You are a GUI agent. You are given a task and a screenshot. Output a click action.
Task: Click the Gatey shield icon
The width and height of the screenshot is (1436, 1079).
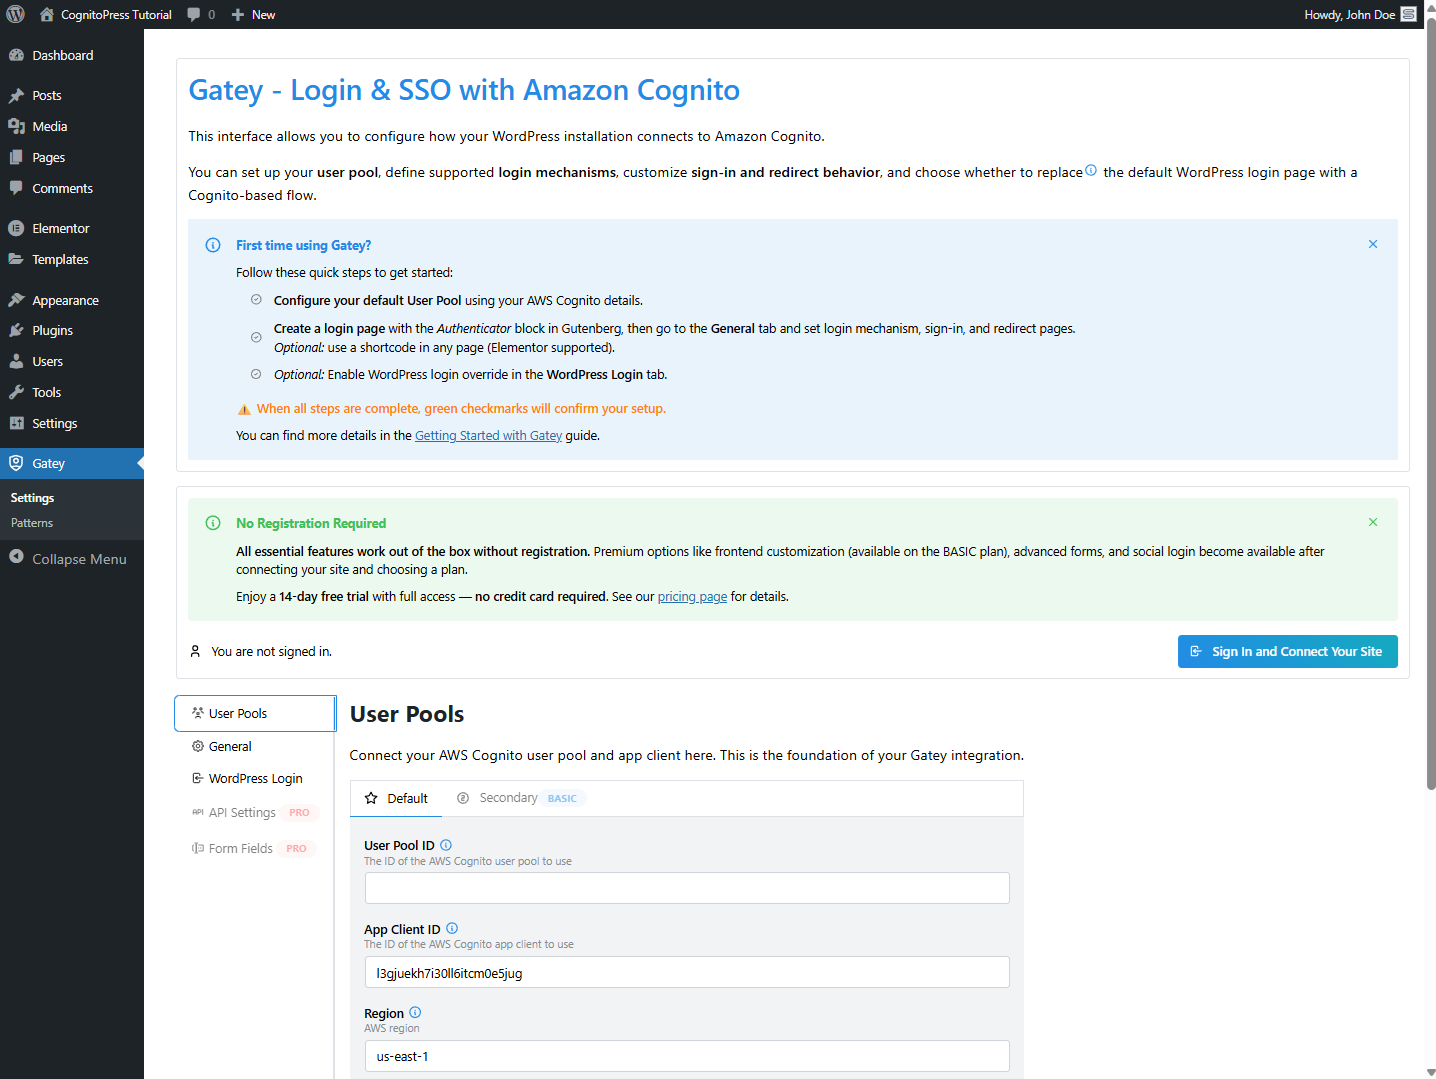(16, 463)
